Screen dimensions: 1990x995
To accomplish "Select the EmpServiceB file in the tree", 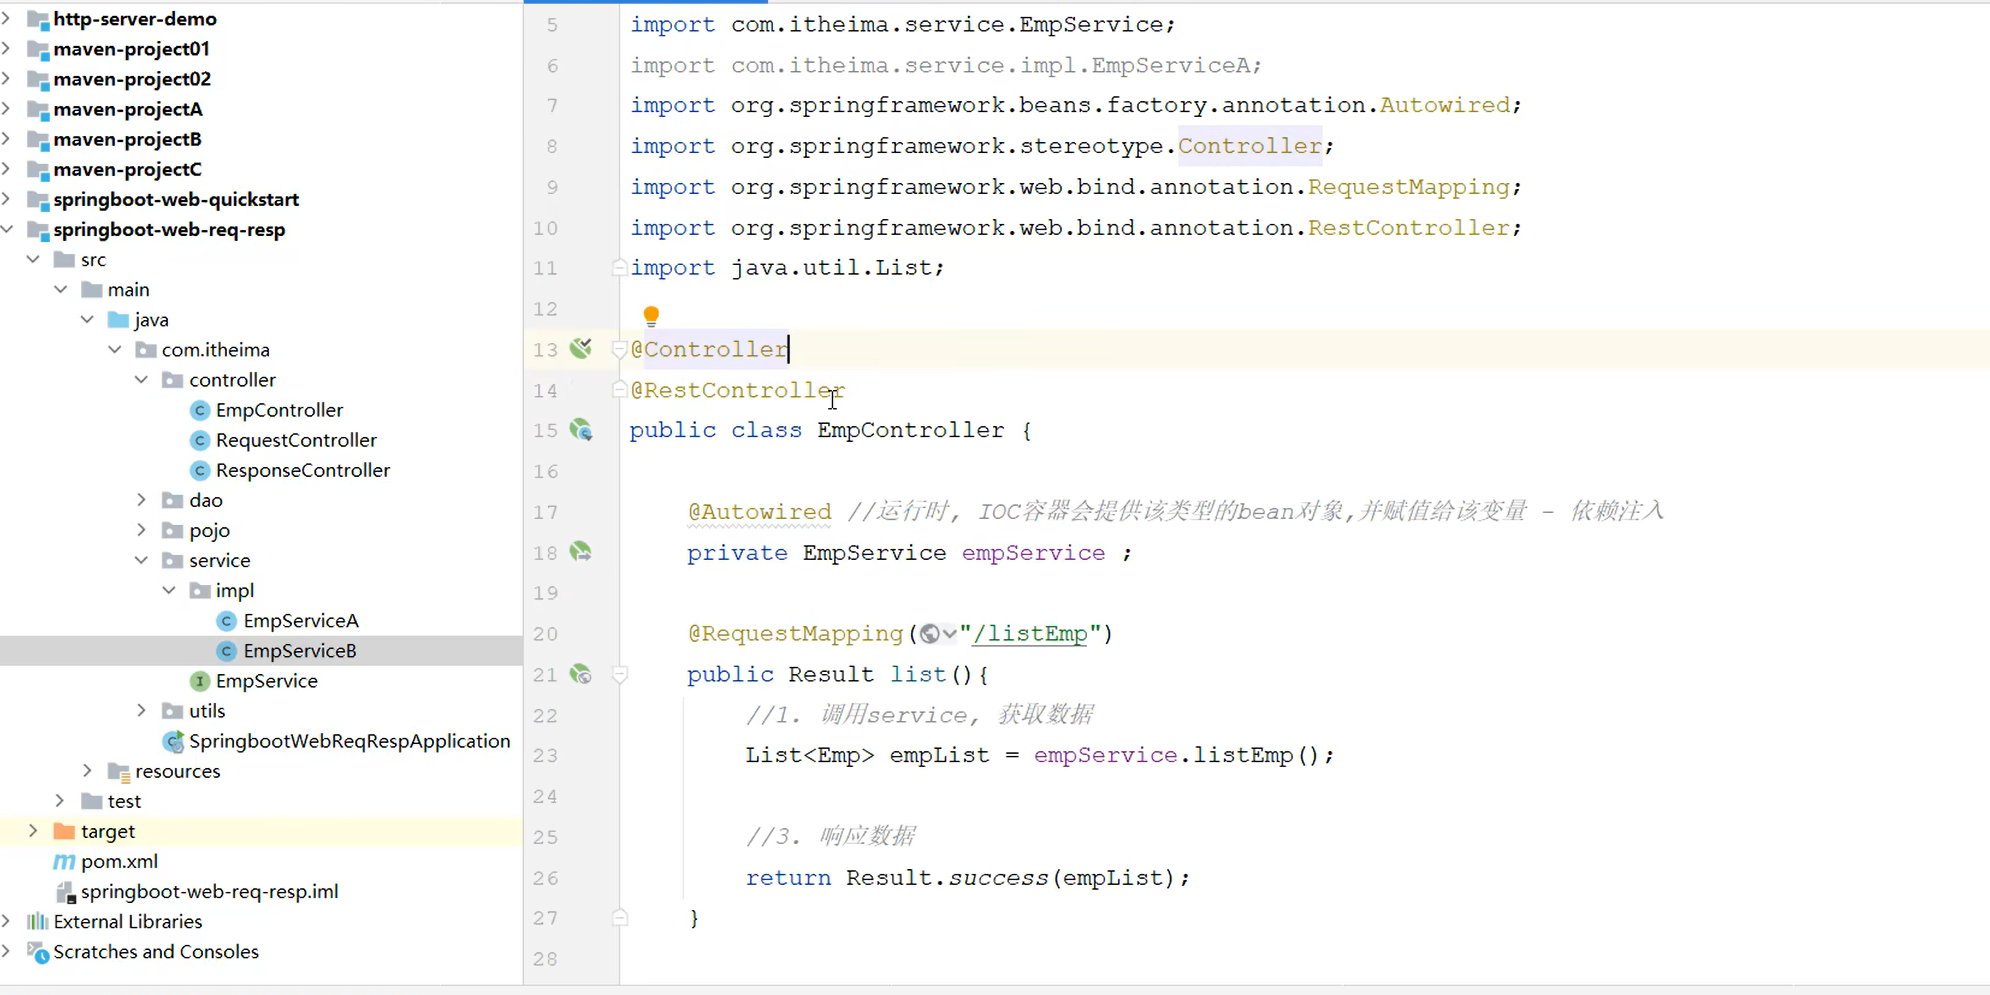I will (300, 650).
